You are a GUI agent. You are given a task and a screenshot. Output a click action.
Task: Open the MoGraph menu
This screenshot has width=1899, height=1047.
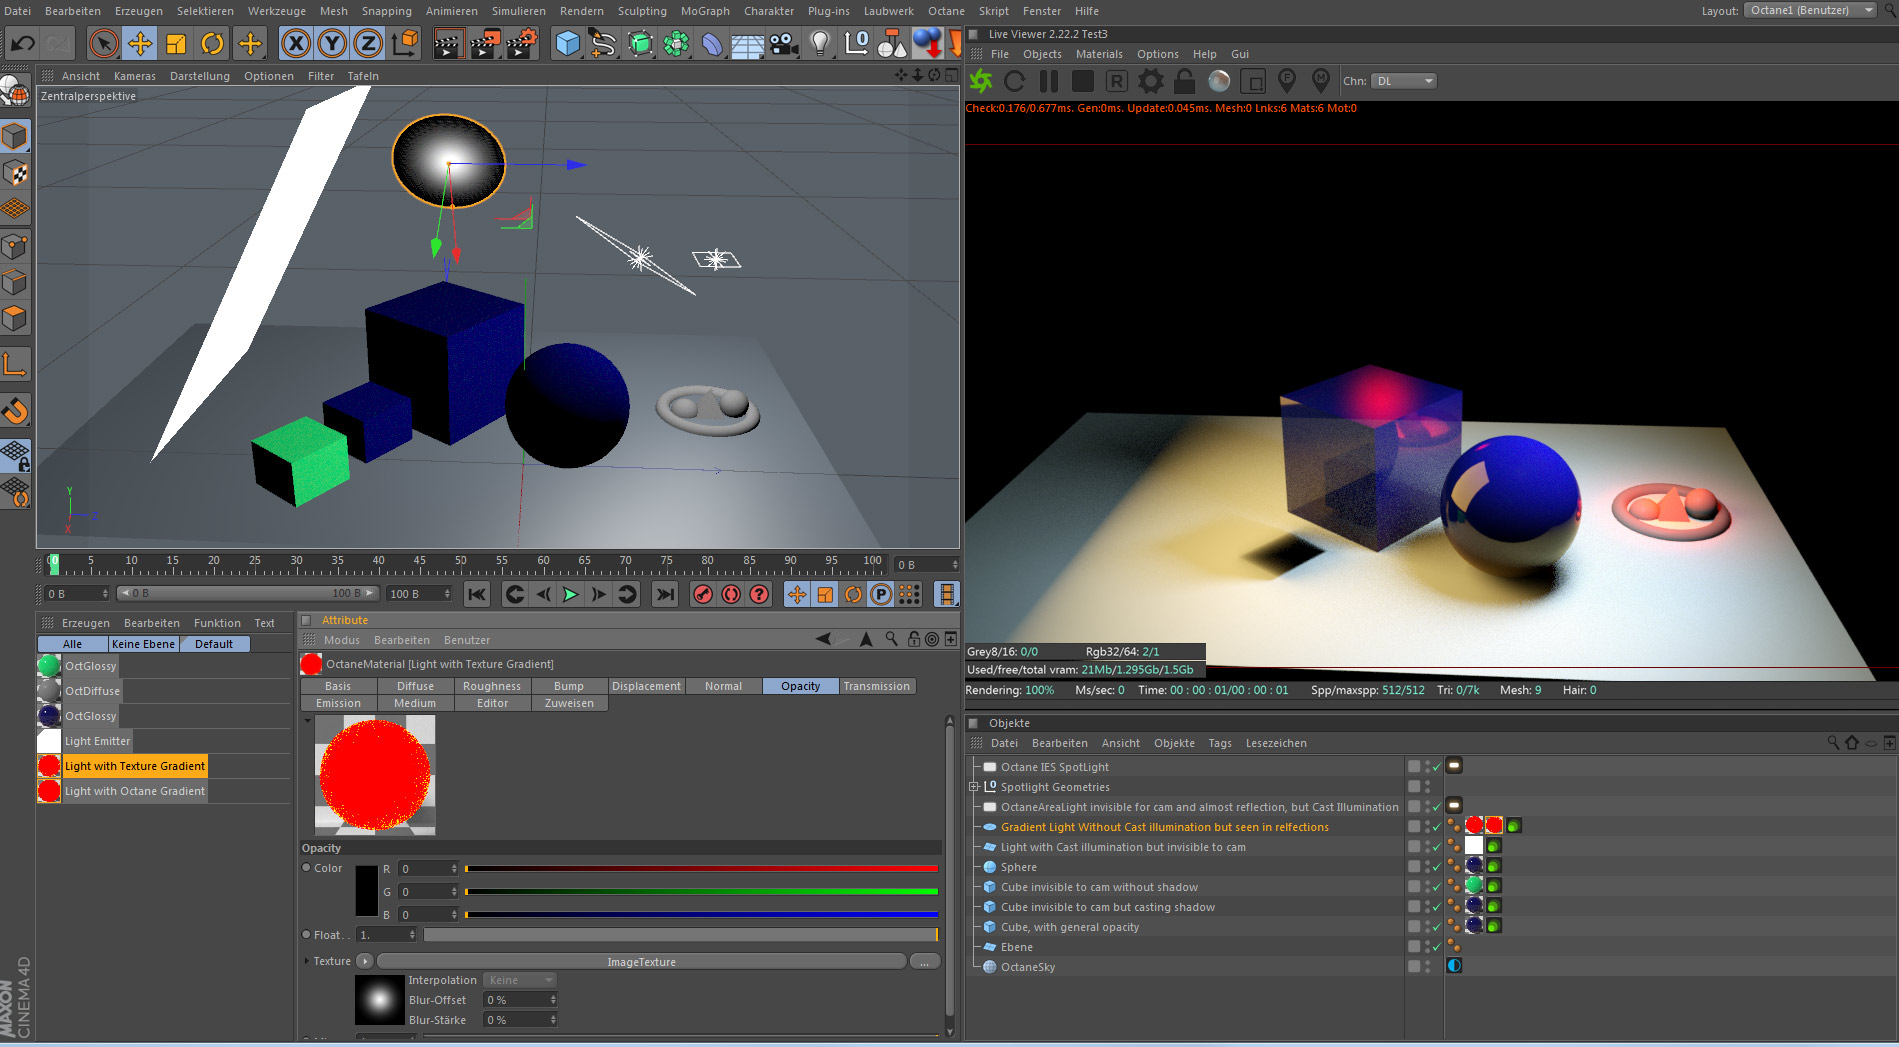[x=705, y=11]
